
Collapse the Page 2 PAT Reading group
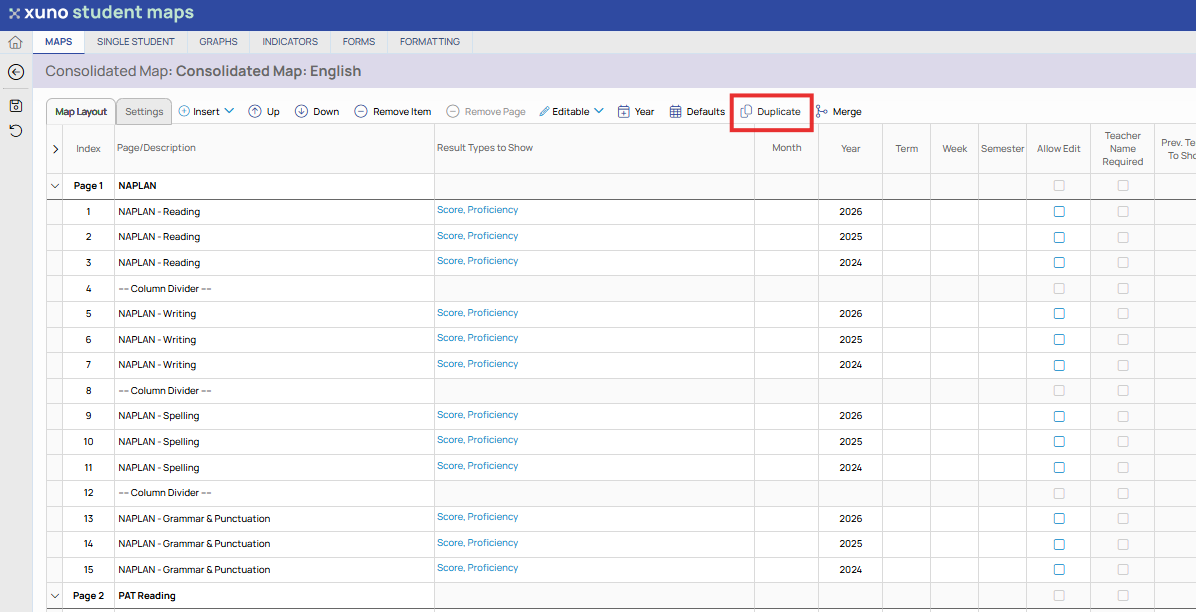[x=55, y=595]
